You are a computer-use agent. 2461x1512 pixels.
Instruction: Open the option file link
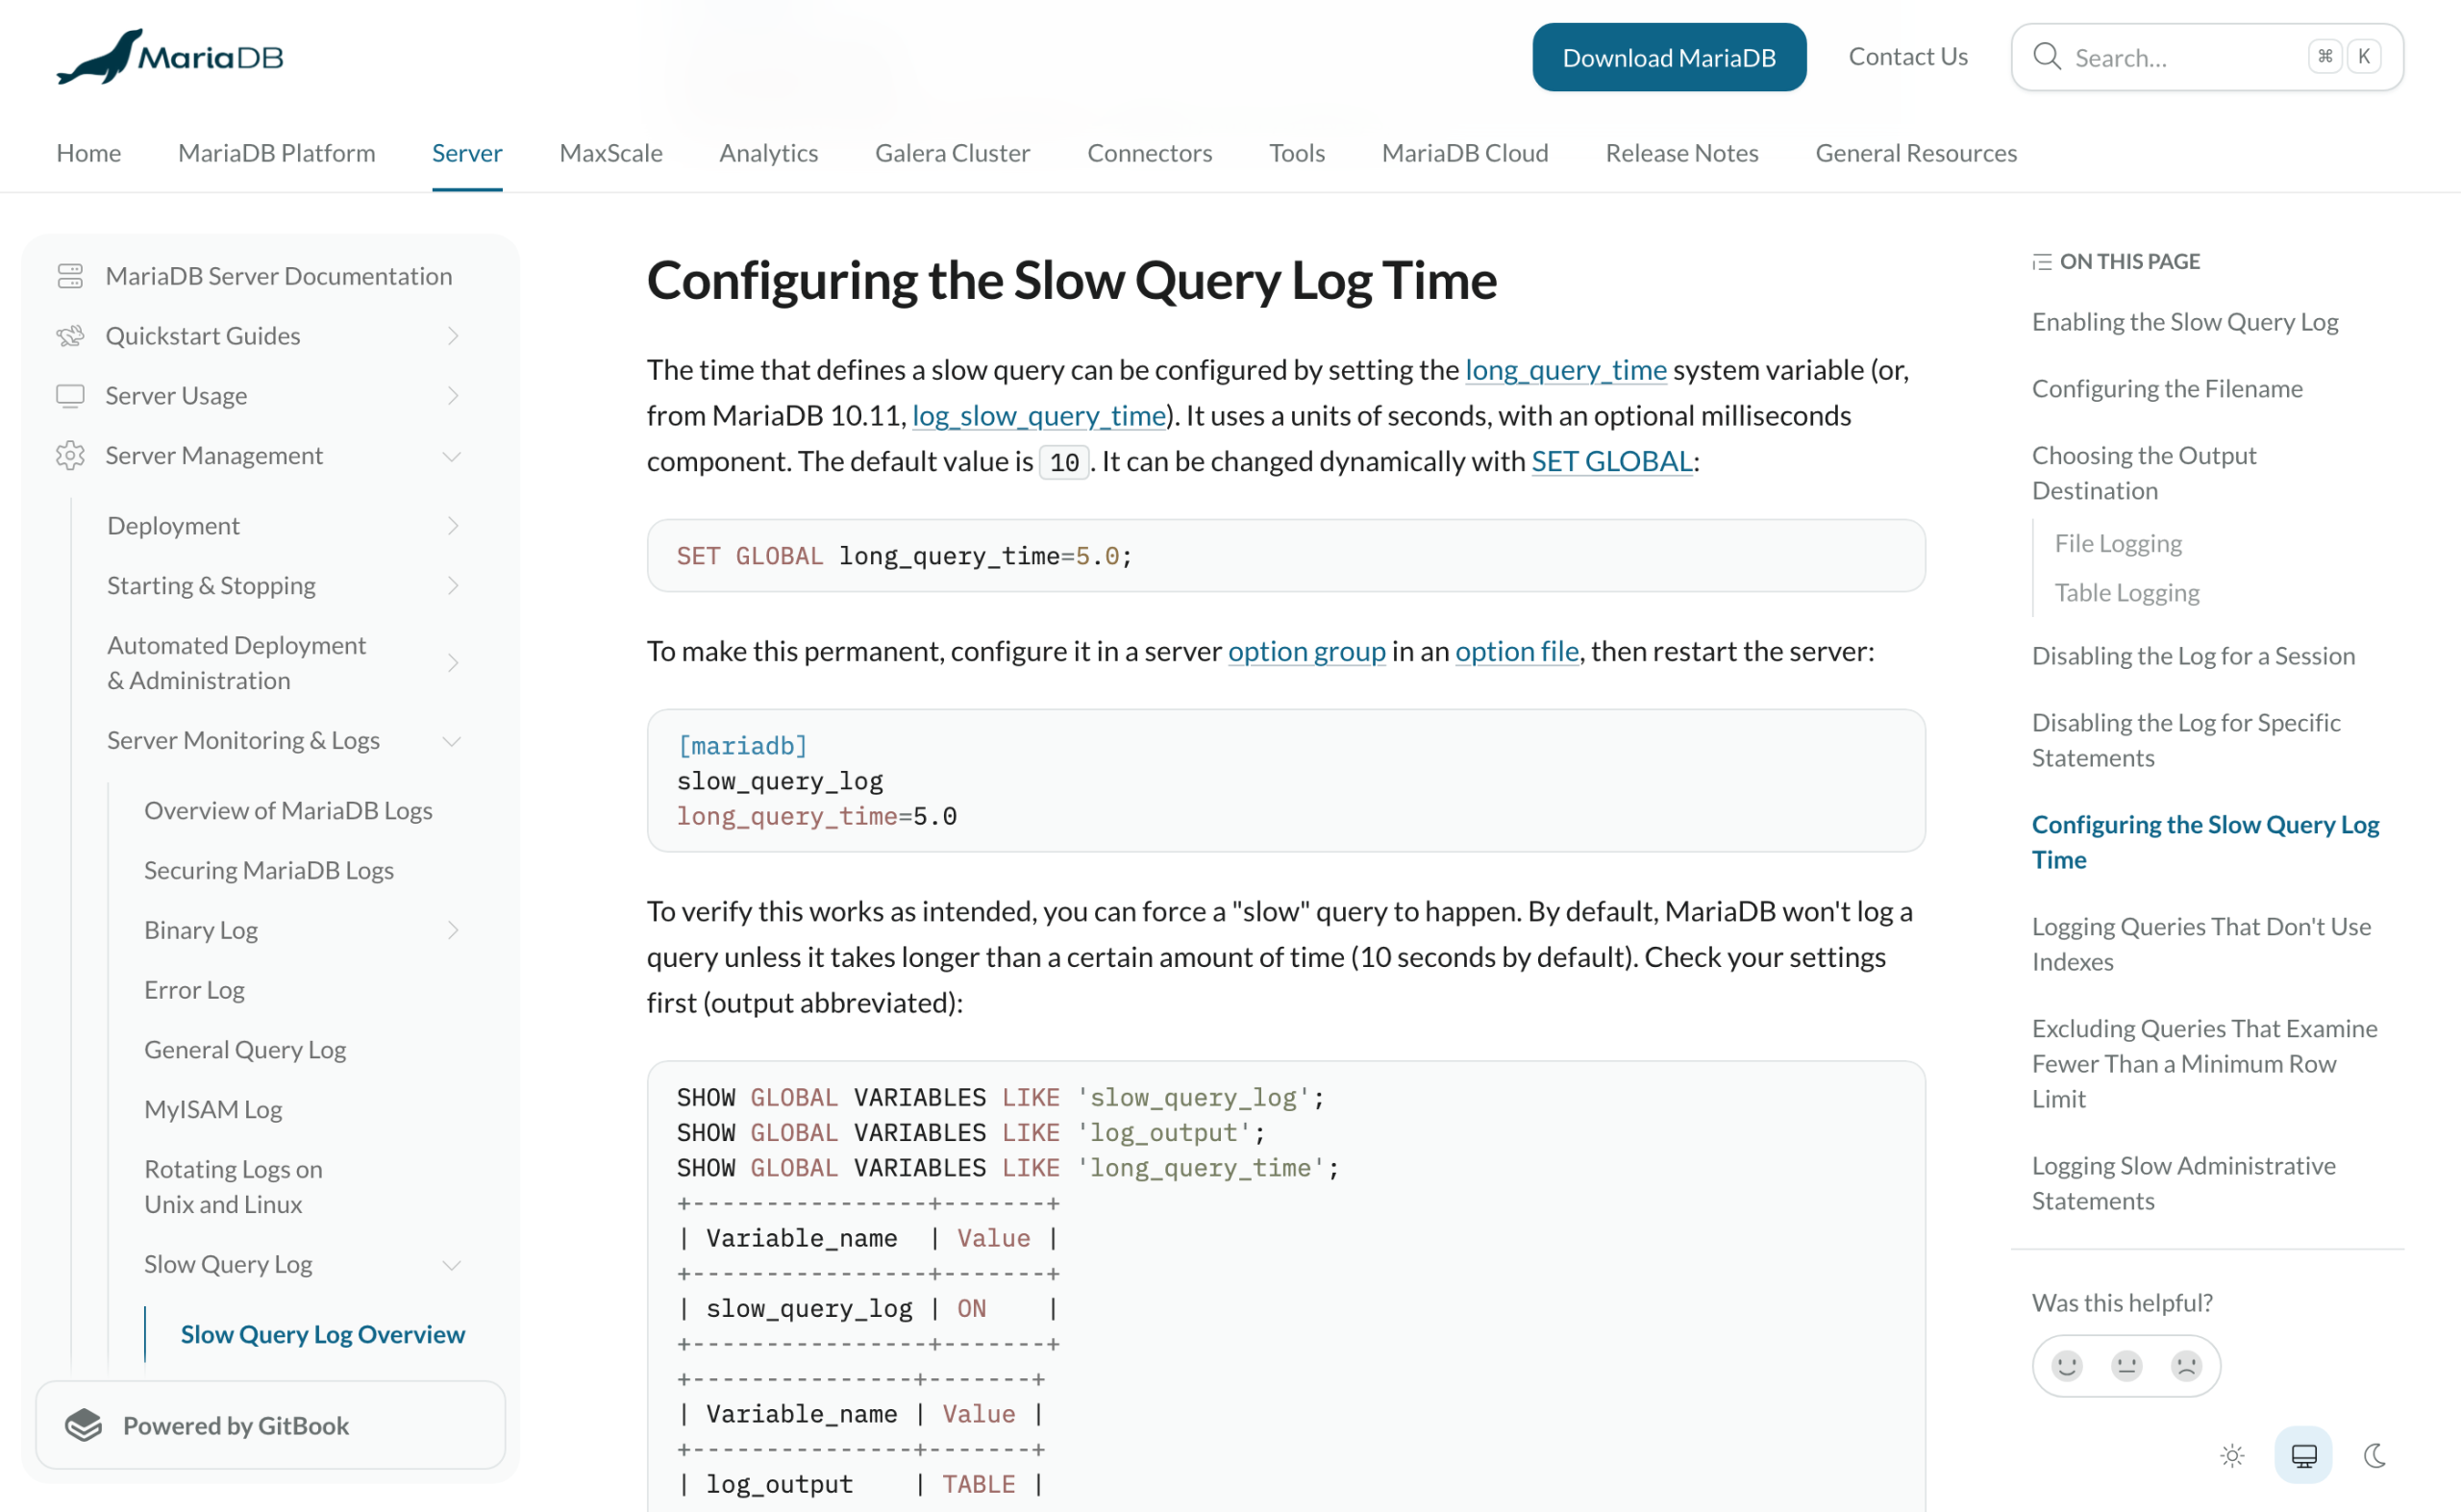tap(1517, 651)
